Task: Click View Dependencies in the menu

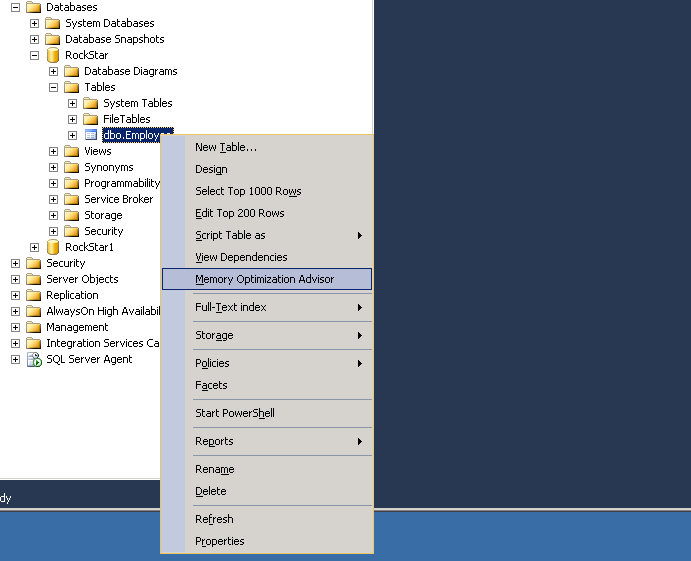Action: (x=241, y=257)
